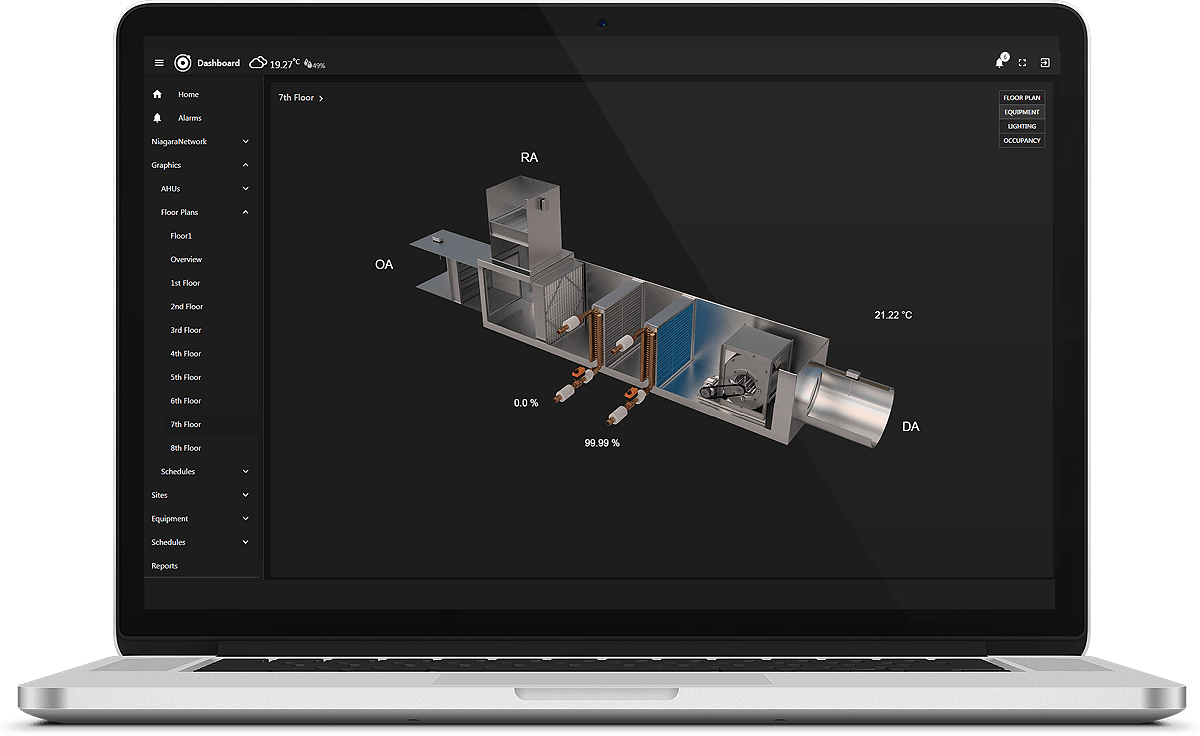Expand the AHUs submenu
This screenshot has width=1200, height=736.
click(246, 189)
